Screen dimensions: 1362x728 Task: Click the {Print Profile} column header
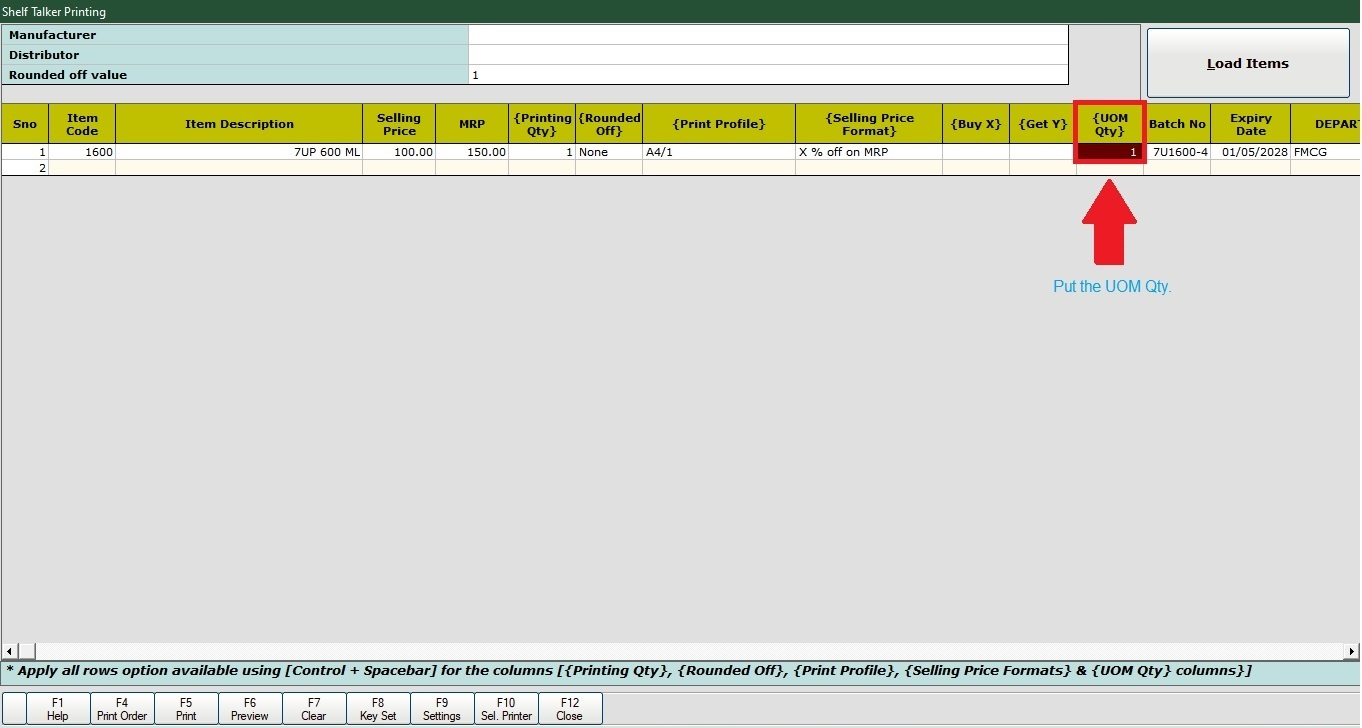click(719, 124)
